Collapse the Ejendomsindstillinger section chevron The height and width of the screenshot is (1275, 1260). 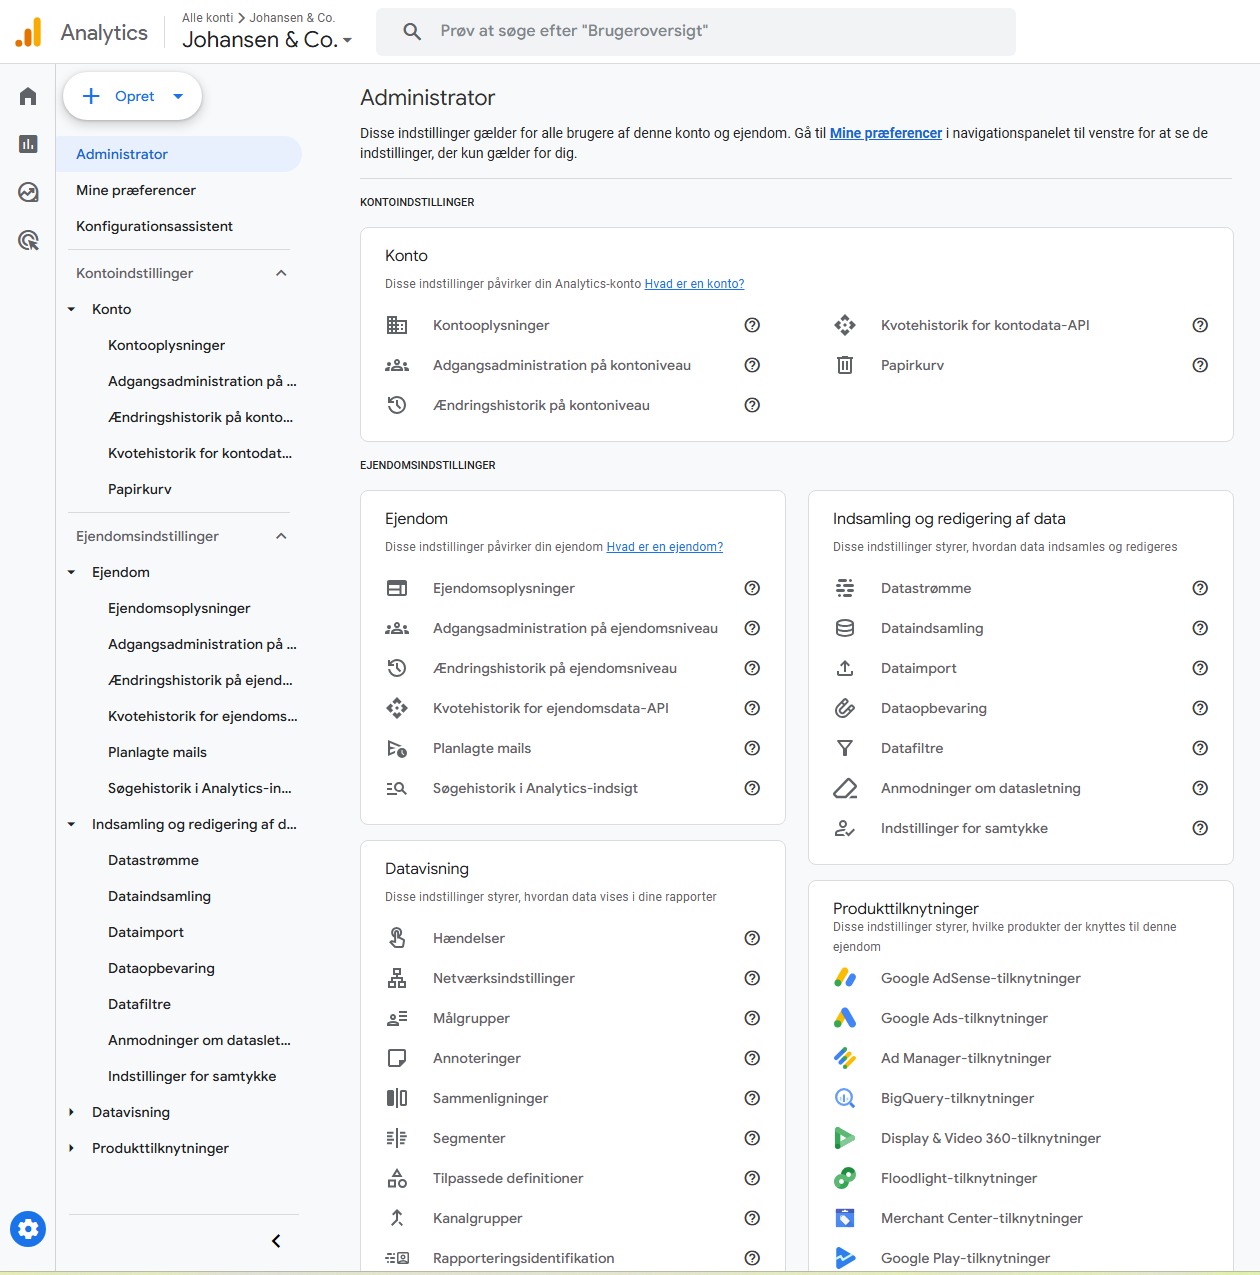click(281, 536)
